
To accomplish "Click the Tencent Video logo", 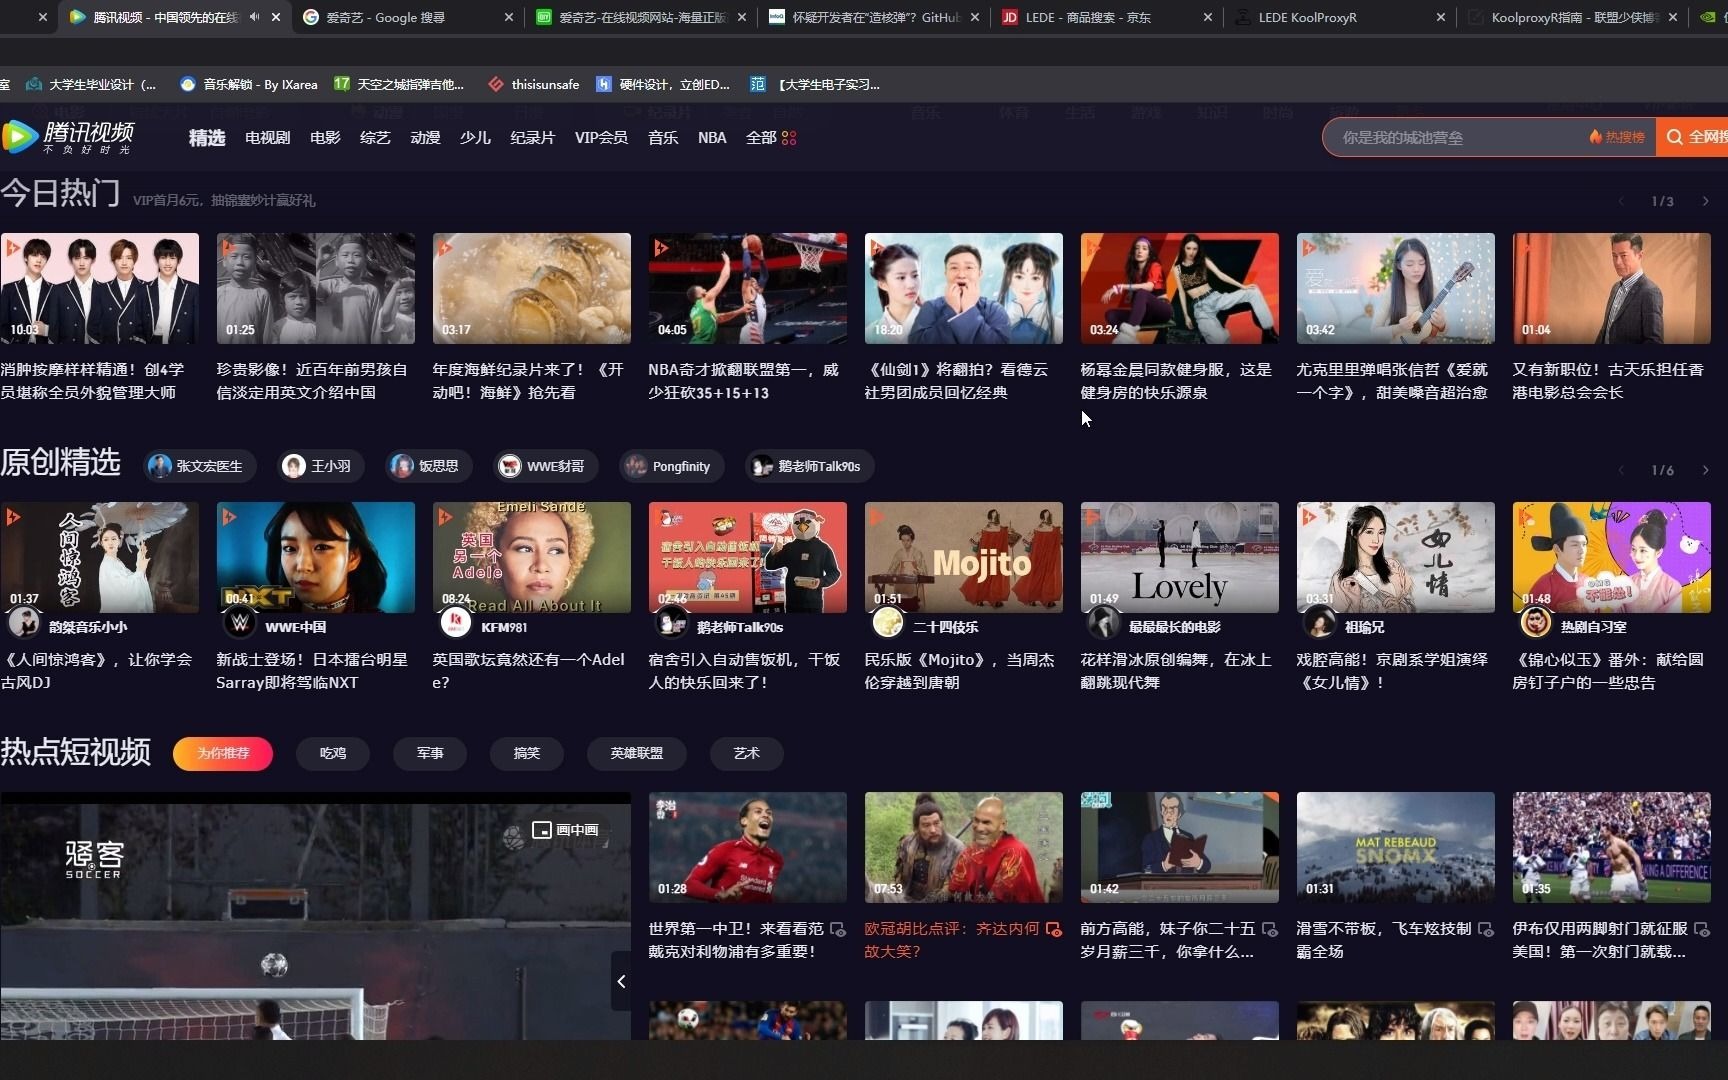I will [68, 137].
